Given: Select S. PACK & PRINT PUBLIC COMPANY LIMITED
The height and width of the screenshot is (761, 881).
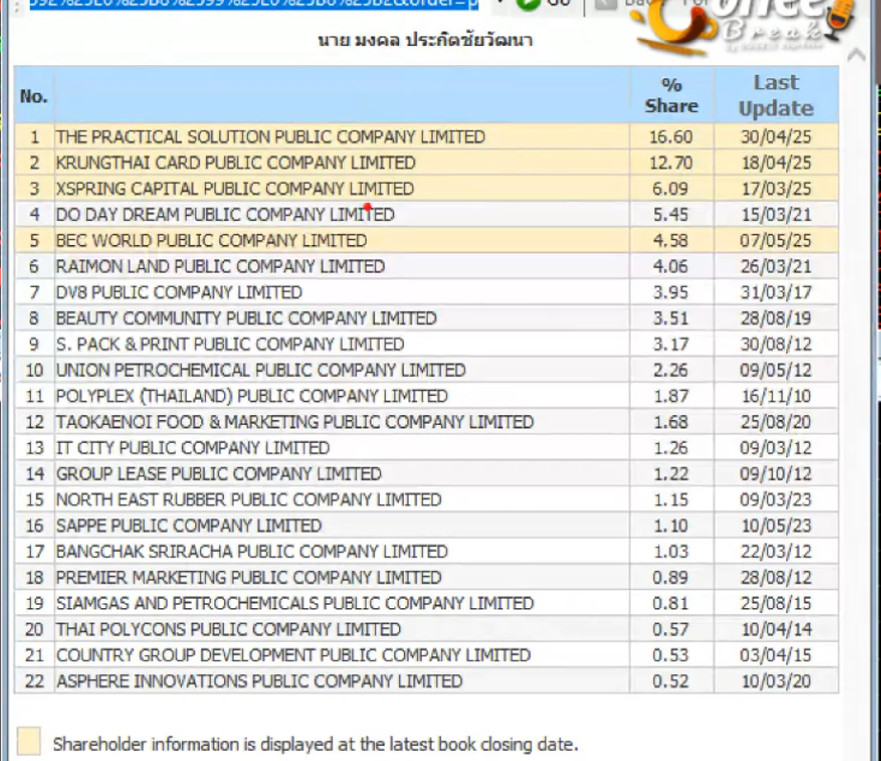Looking at the screenshot, I should (x=230, y=344).
